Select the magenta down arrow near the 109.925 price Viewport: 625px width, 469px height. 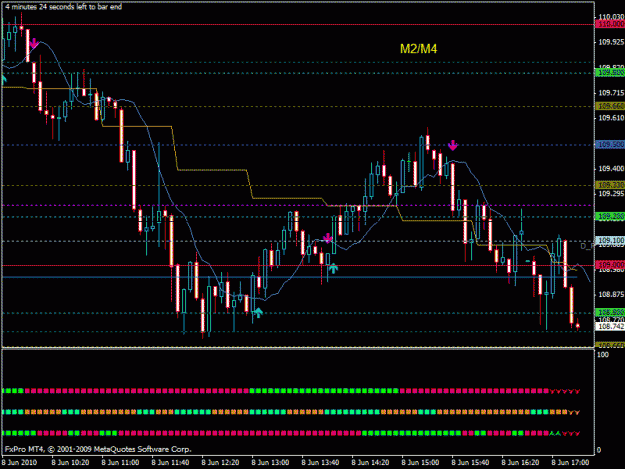33,43
